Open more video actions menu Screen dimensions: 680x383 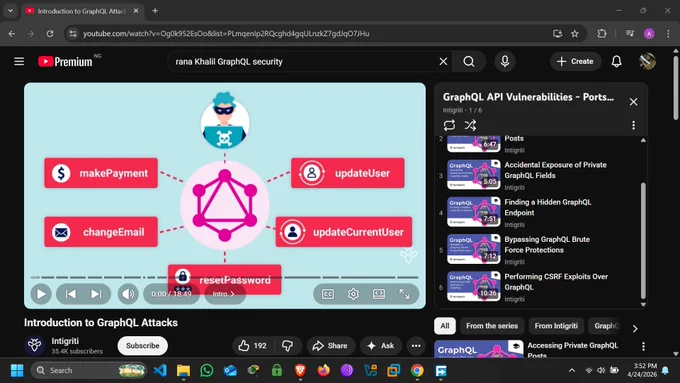click(x=416, y=346)
